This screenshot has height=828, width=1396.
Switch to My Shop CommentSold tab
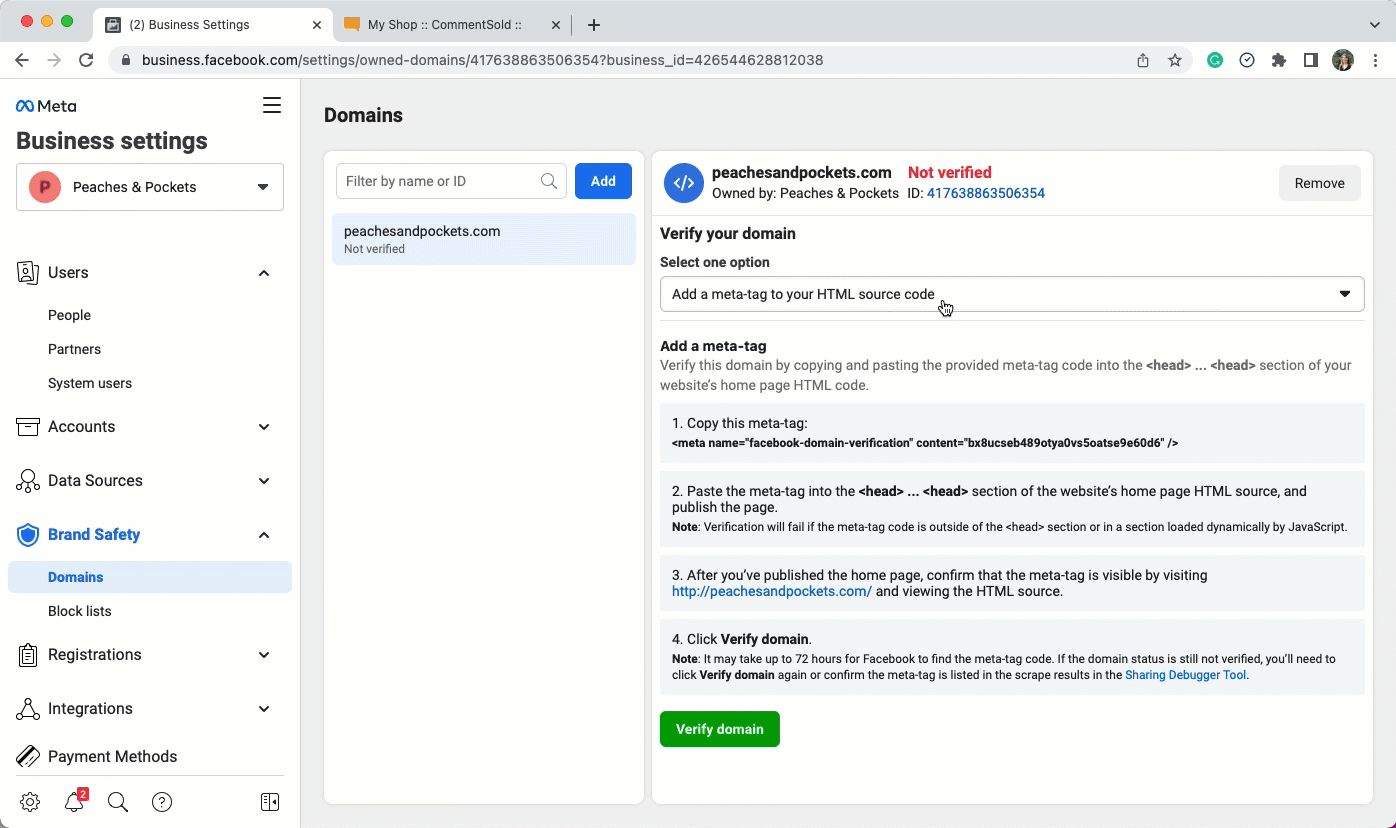[x=443, y=24]
